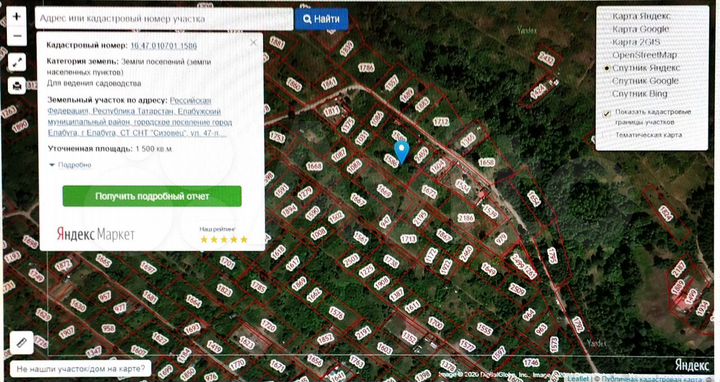This screenshot has width=720, height=382.
Task: Click parcel label 1907
Action: pos(67,331)
